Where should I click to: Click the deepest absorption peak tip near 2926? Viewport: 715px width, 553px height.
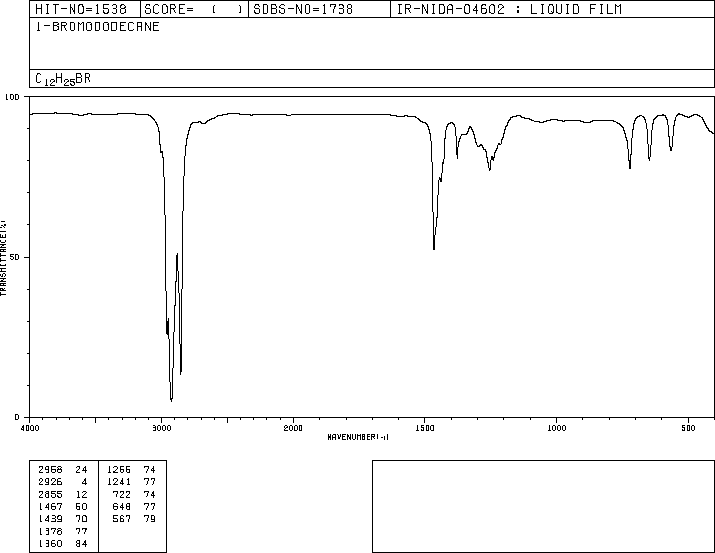point(171,400)
